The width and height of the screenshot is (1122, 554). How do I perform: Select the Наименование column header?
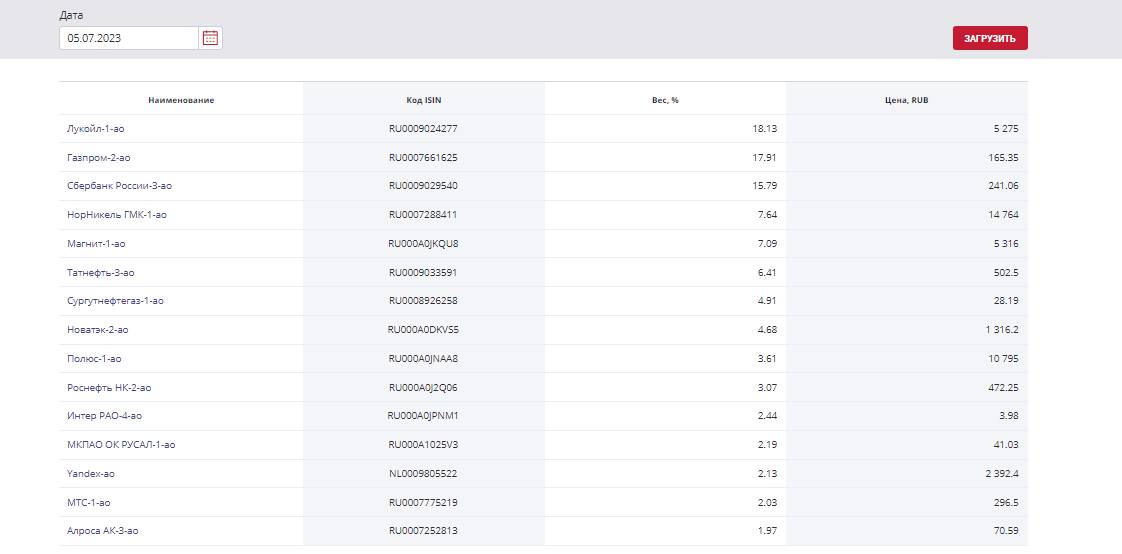point(181,100)
